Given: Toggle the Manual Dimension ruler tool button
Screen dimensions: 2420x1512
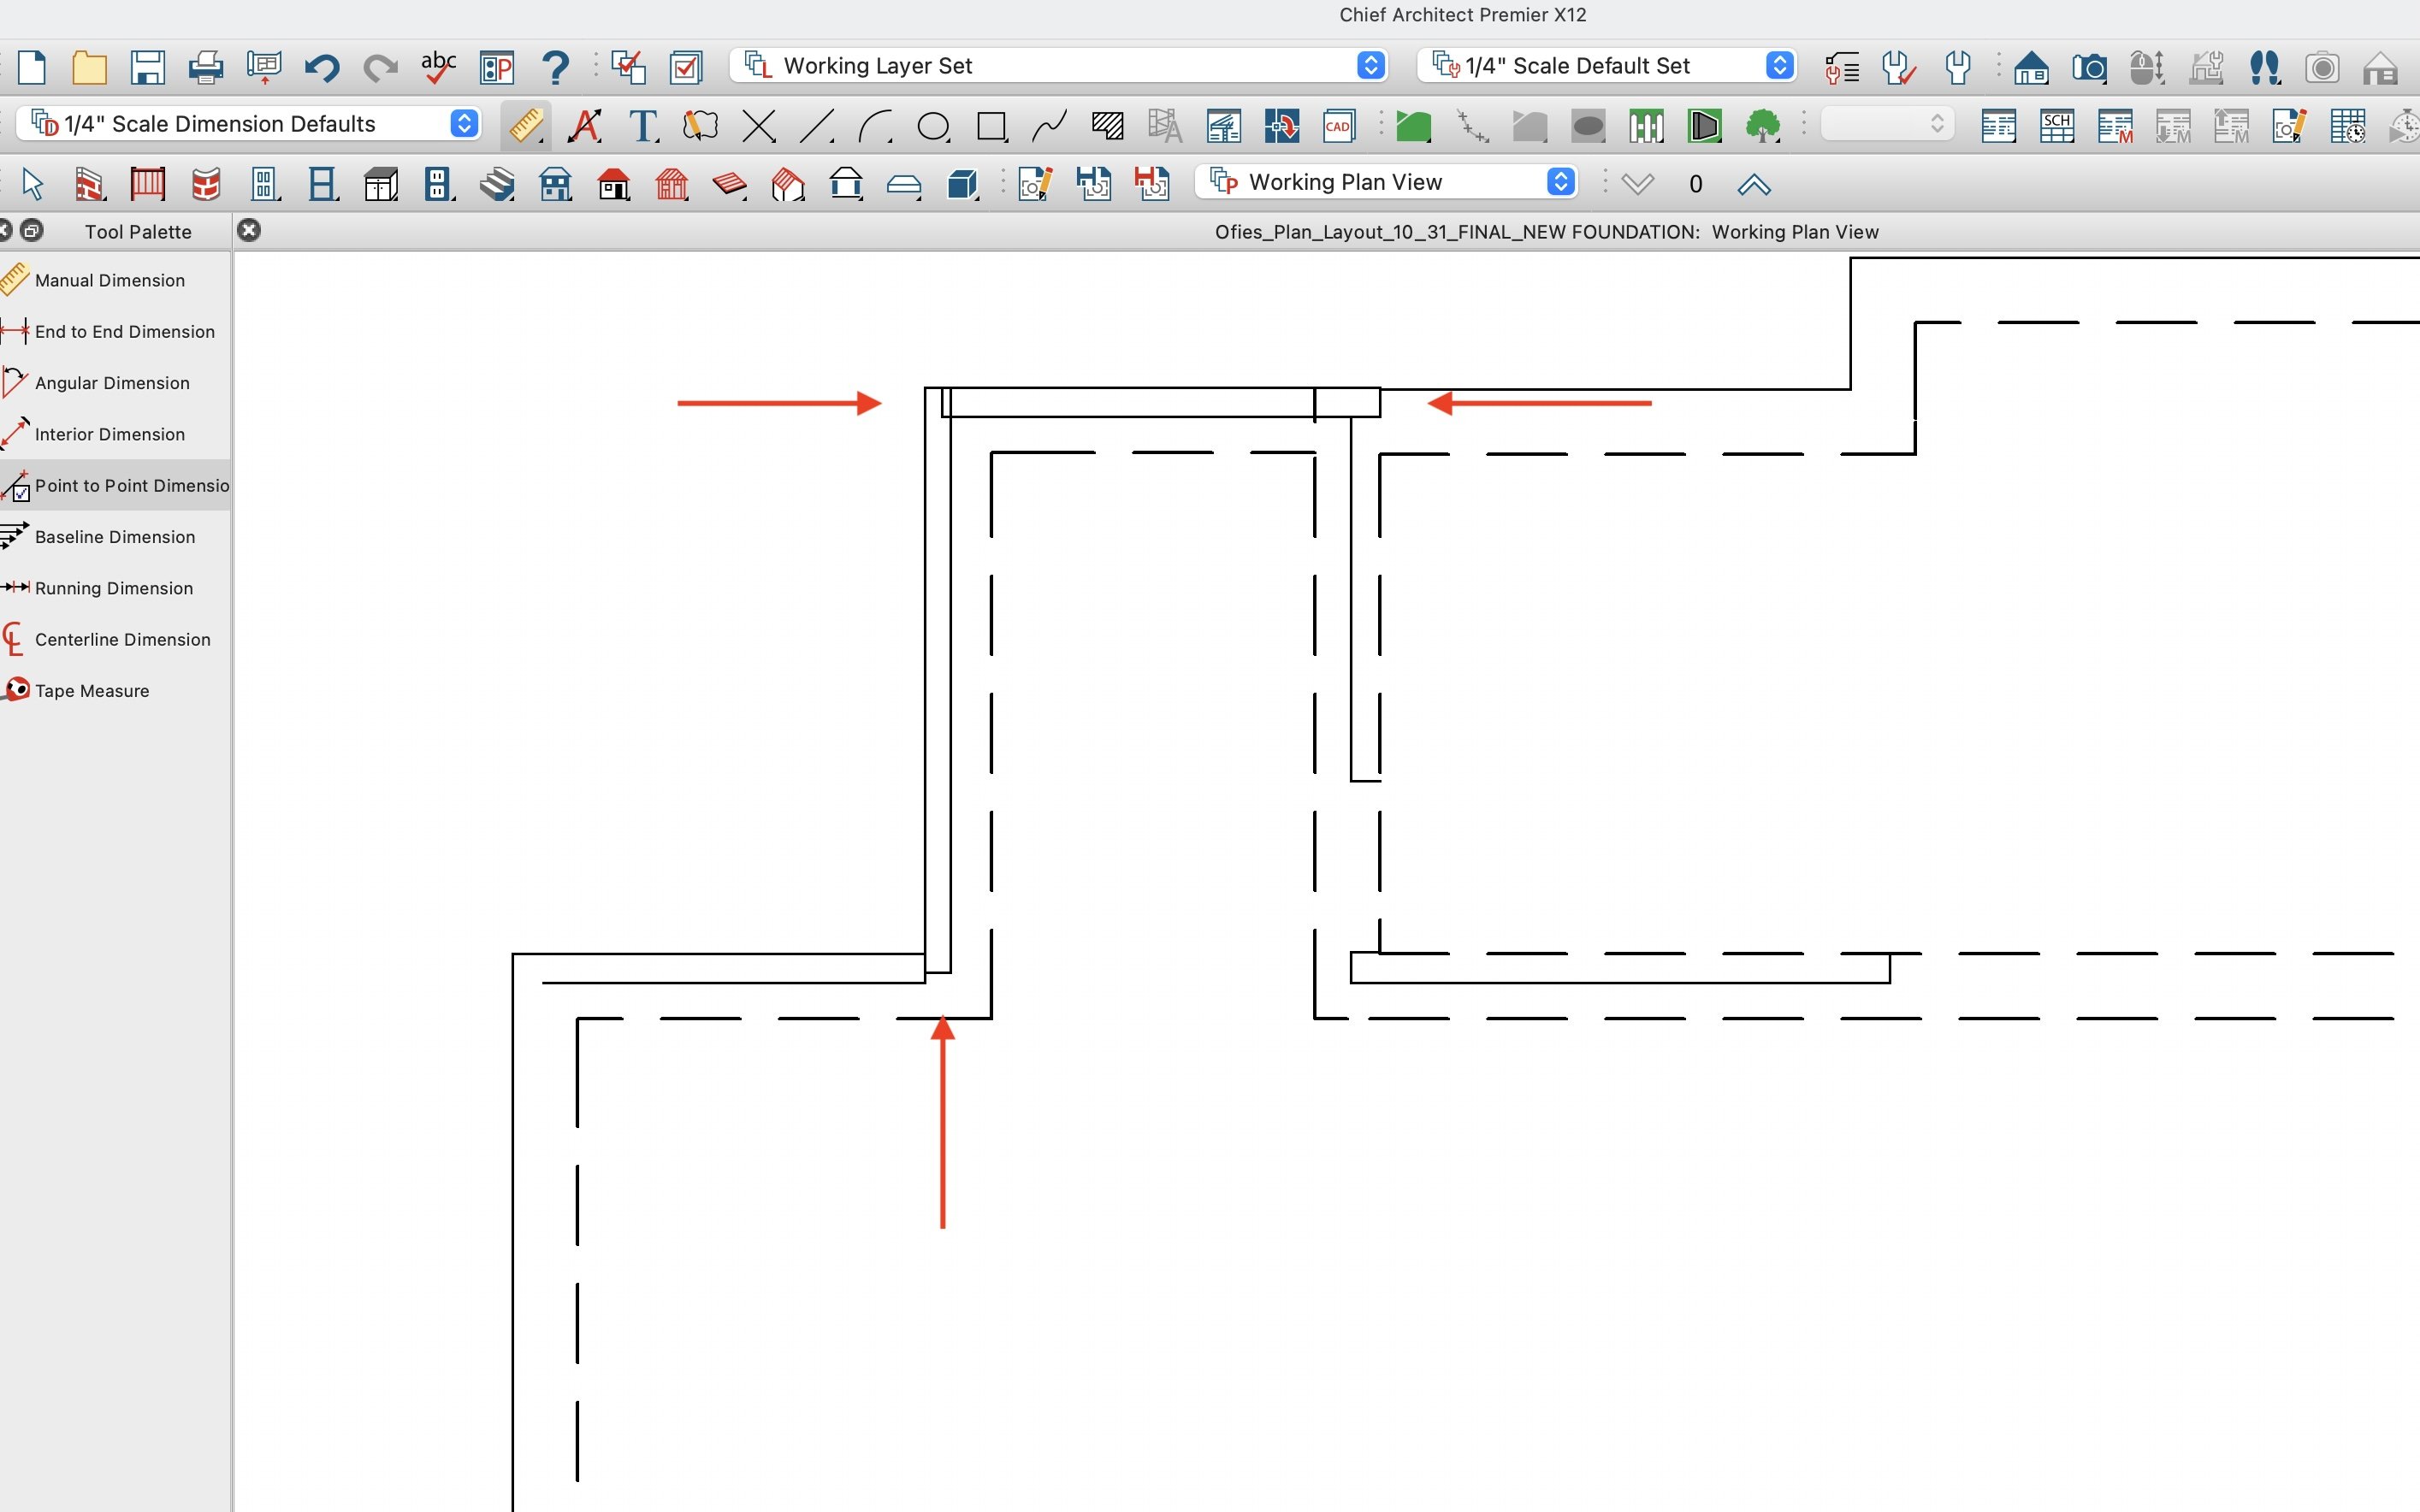Looking at the screenshot, I should click(525, 126).
